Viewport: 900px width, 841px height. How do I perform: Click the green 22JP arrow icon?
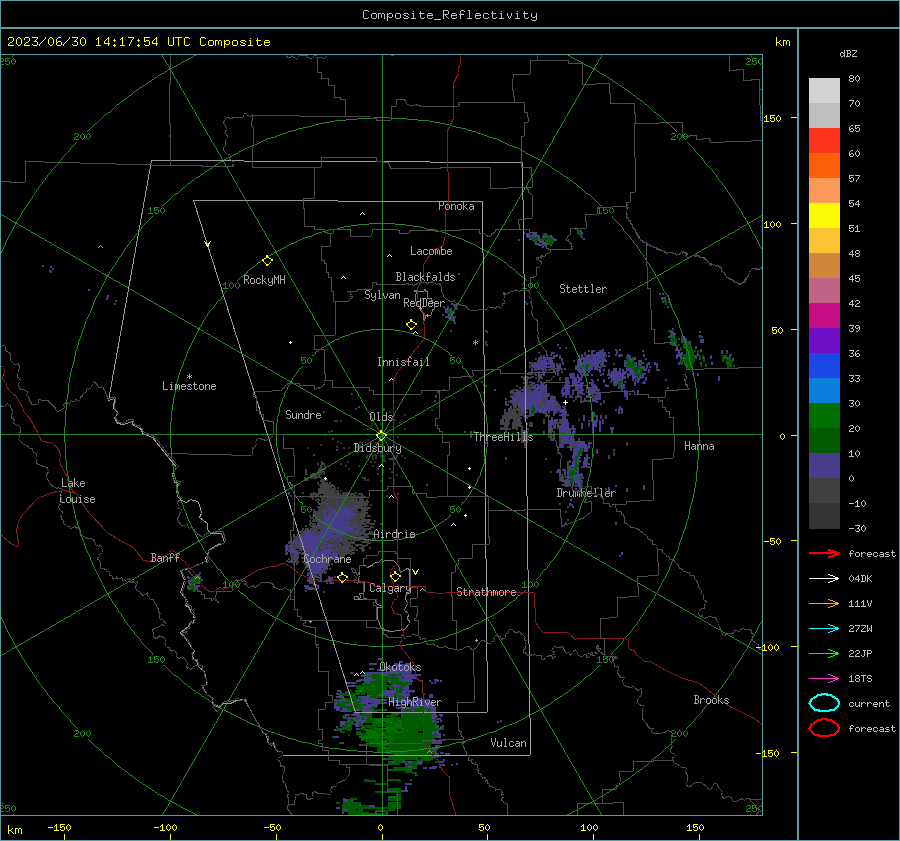tap(824, 653)
